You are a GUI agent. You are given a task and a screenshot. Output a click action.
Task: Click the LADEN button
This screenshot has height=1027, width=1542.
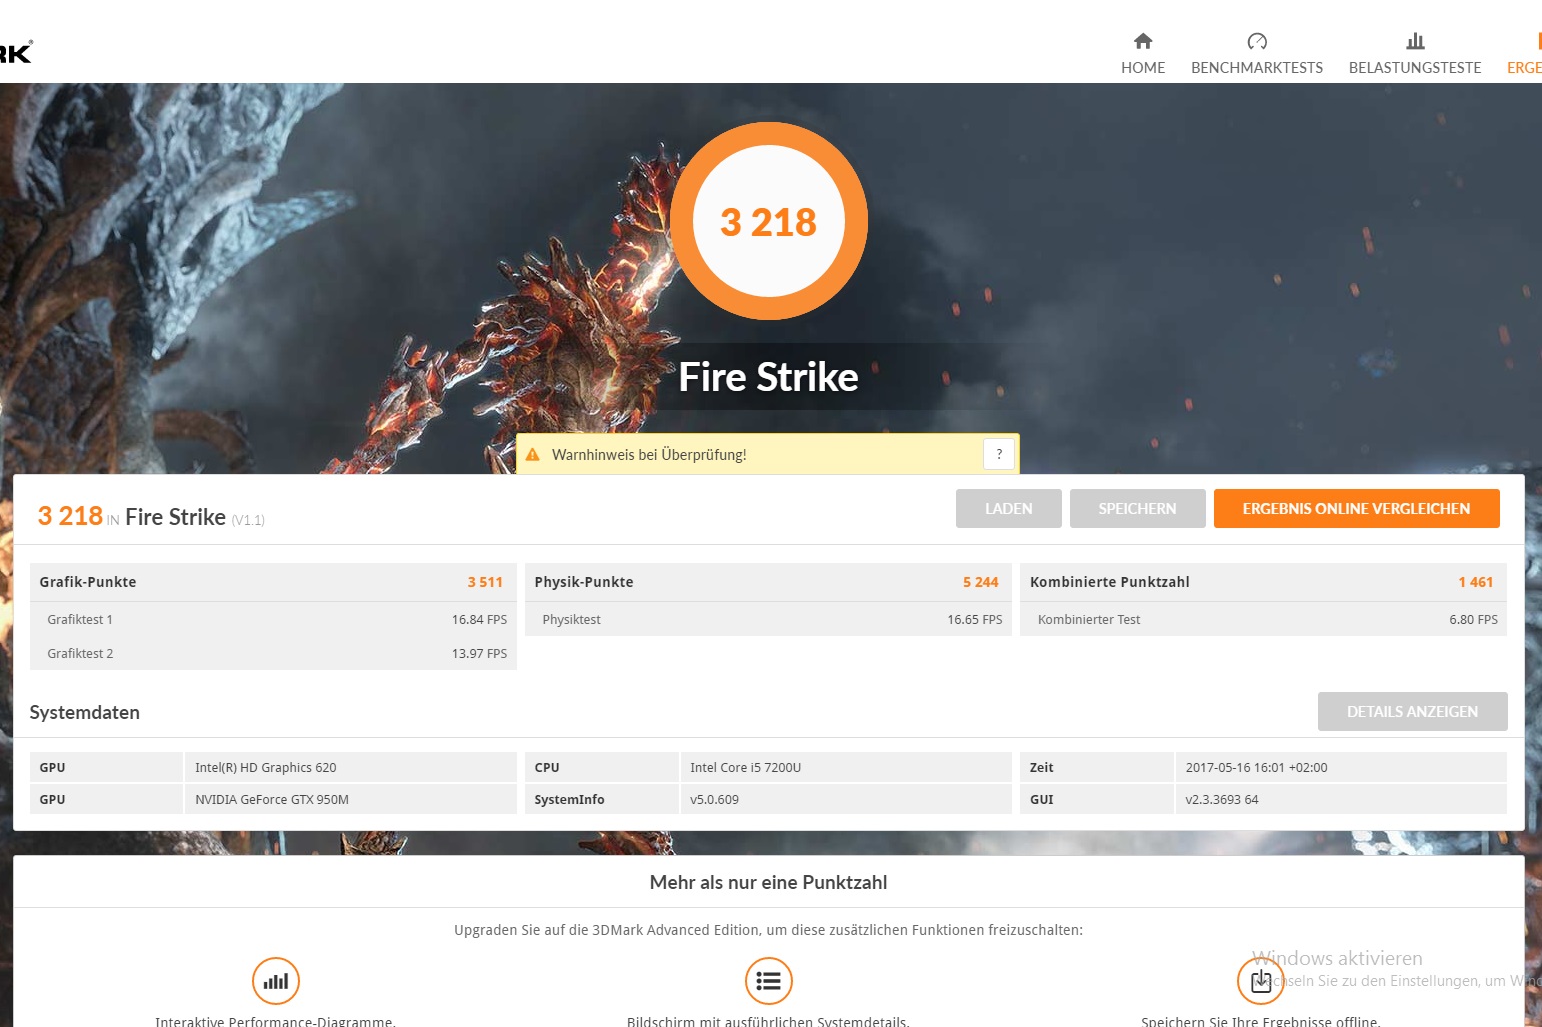pos(1008,508)
